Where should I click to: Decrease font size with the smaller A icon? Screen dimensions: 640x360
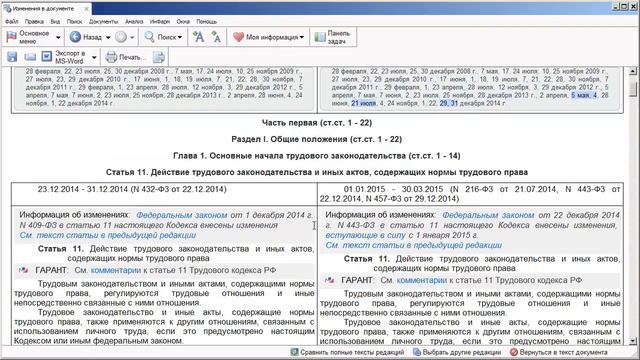click(216, 37)
